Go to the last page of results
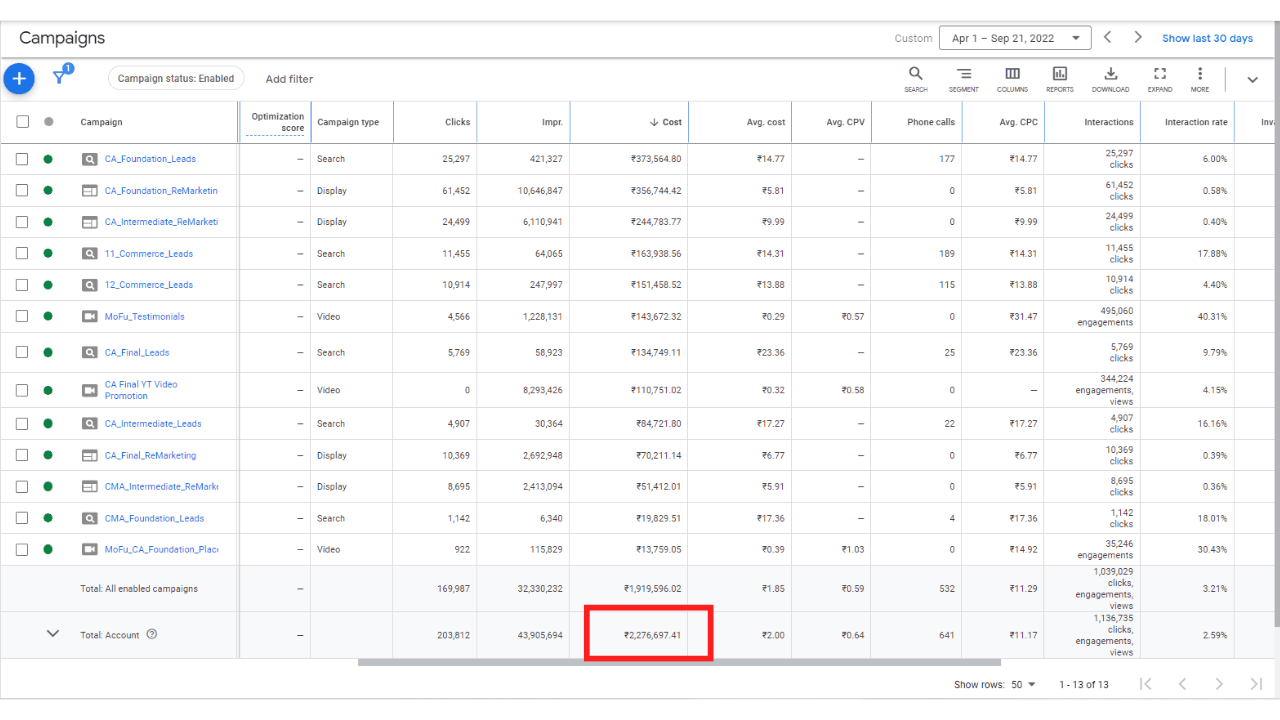The width and height of the screenshot is (1280, 720). coord(1256,684)
